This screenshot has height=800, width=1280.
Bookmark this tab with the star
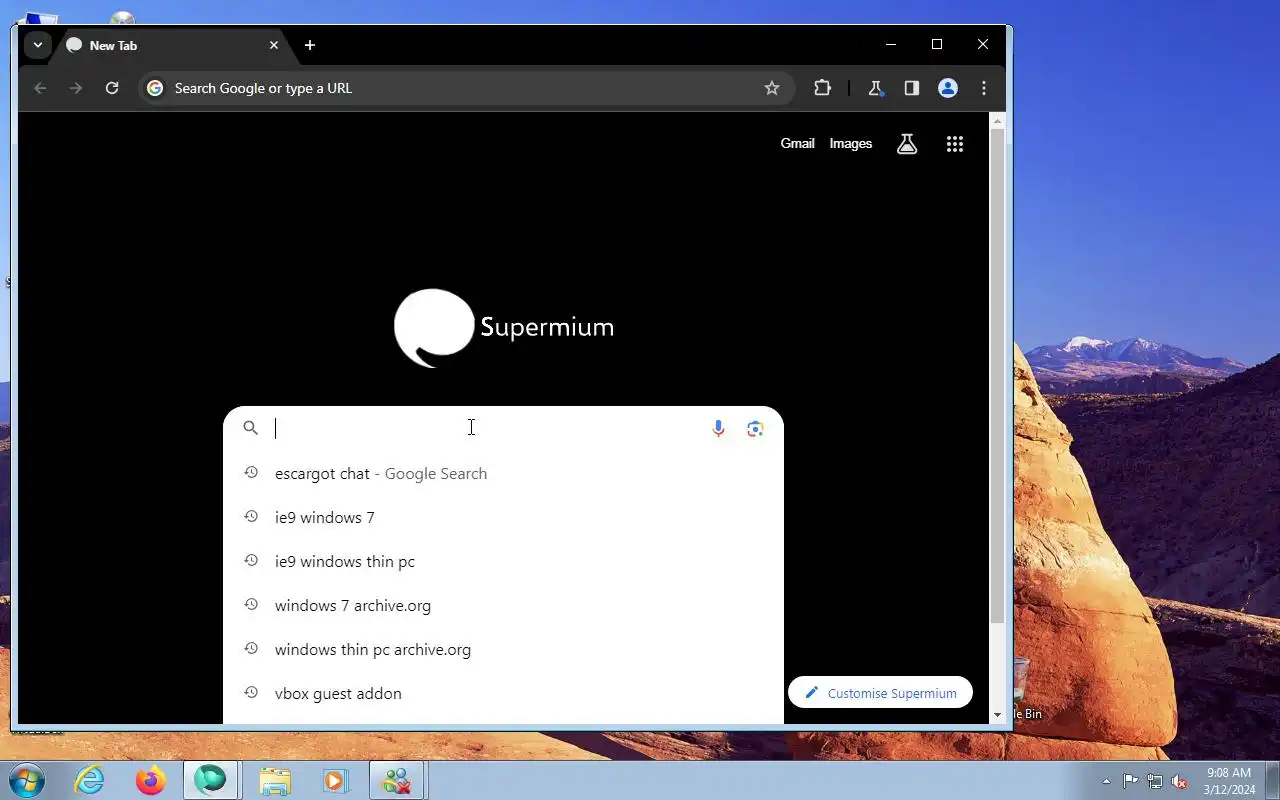772,88
